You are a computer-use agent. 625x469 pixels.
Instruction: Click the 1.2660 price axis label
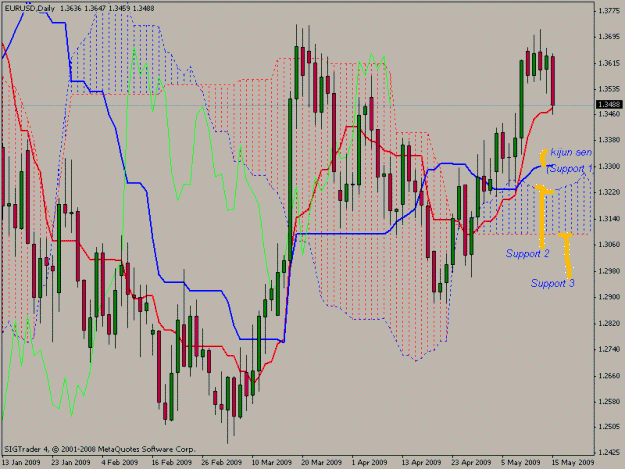coord(609,376)
